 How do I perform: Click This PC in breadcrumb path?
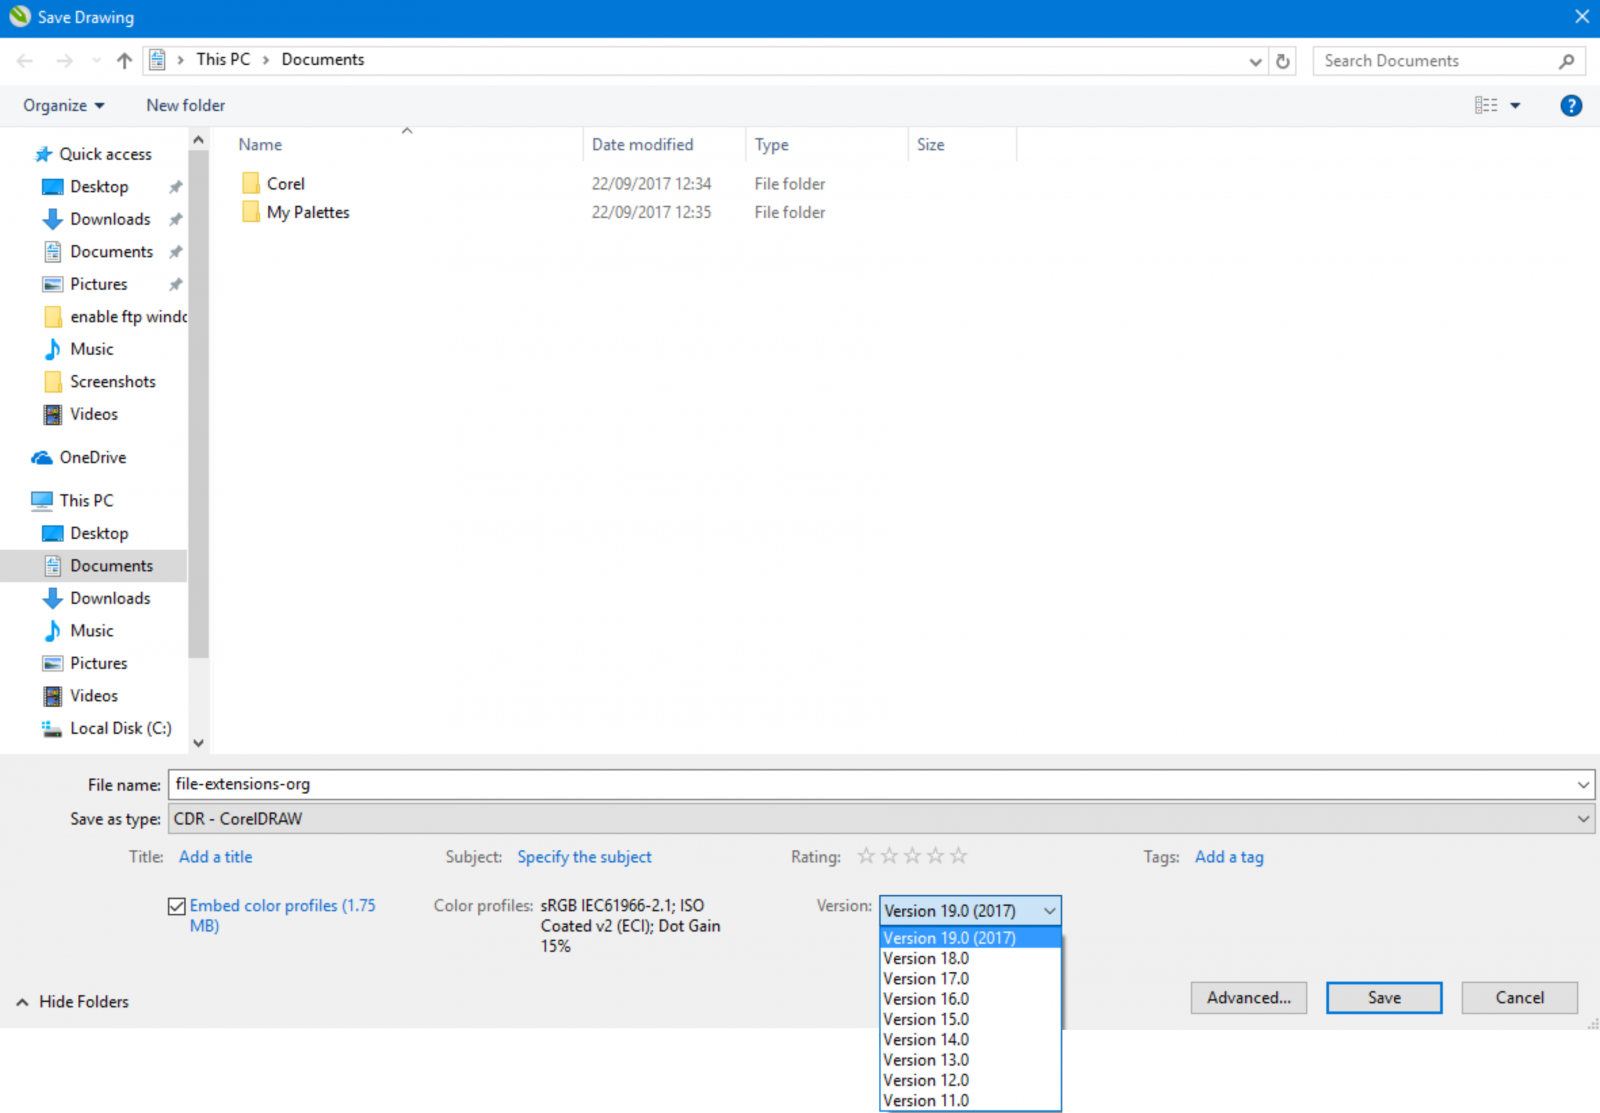223,59
